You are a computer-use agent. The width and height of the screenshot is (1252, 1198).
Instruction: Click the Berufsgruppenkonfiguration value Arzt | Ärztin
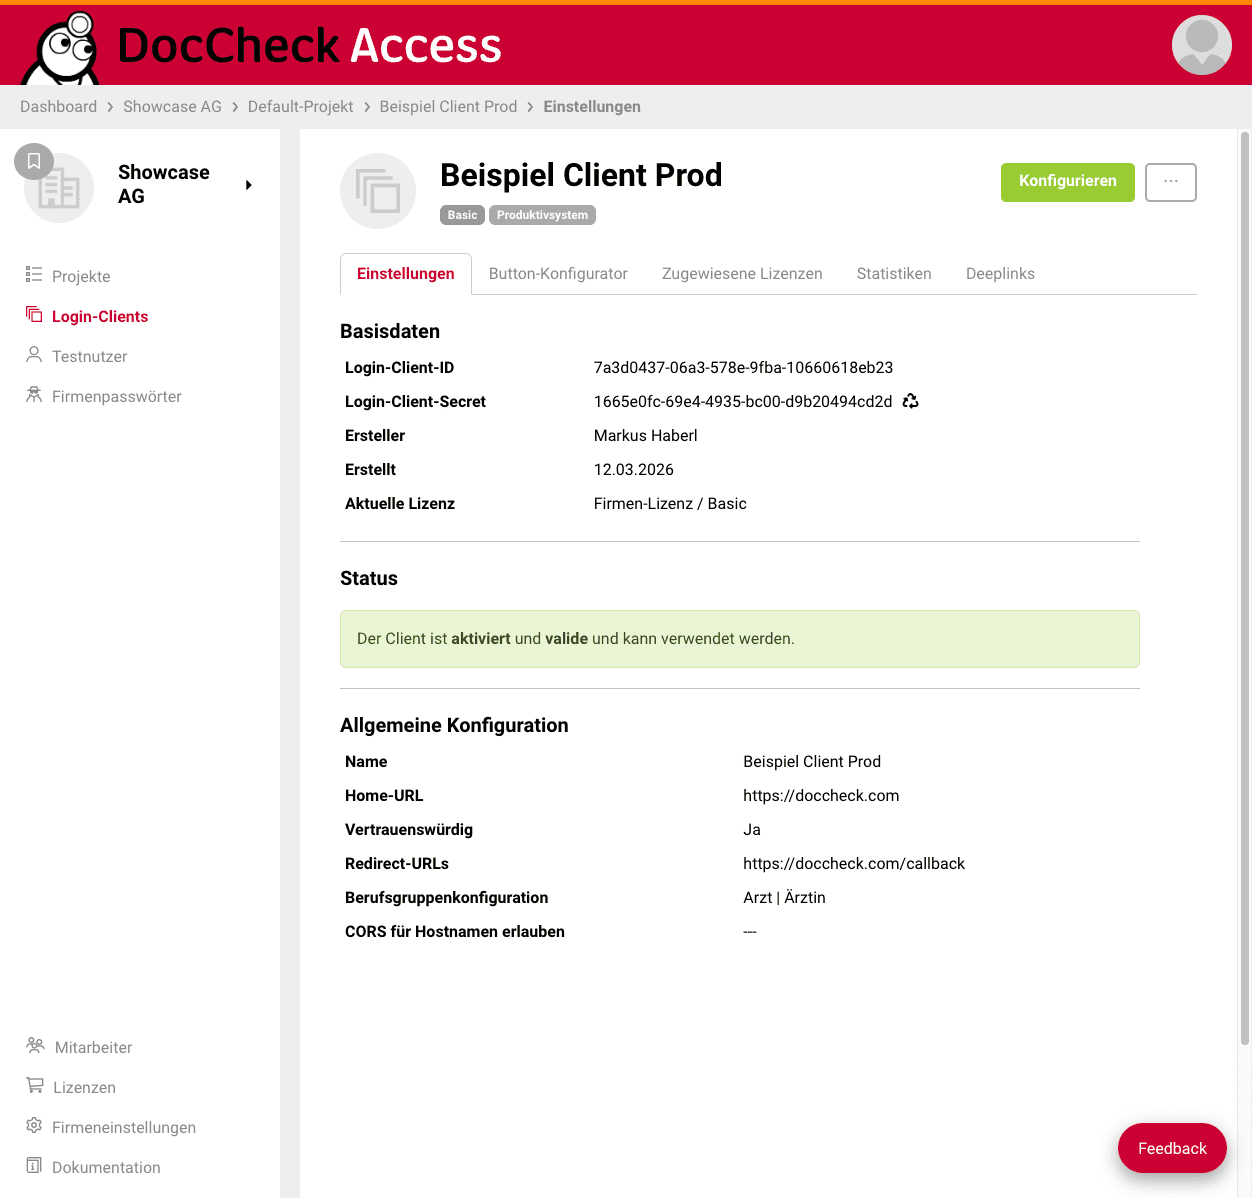pyautogui.click(x=784, y=898)
